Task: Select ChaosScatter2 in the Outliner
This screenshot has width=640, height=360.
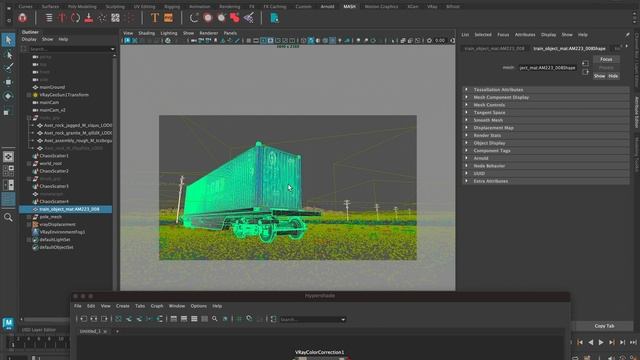Action: [x=54, y=171]
